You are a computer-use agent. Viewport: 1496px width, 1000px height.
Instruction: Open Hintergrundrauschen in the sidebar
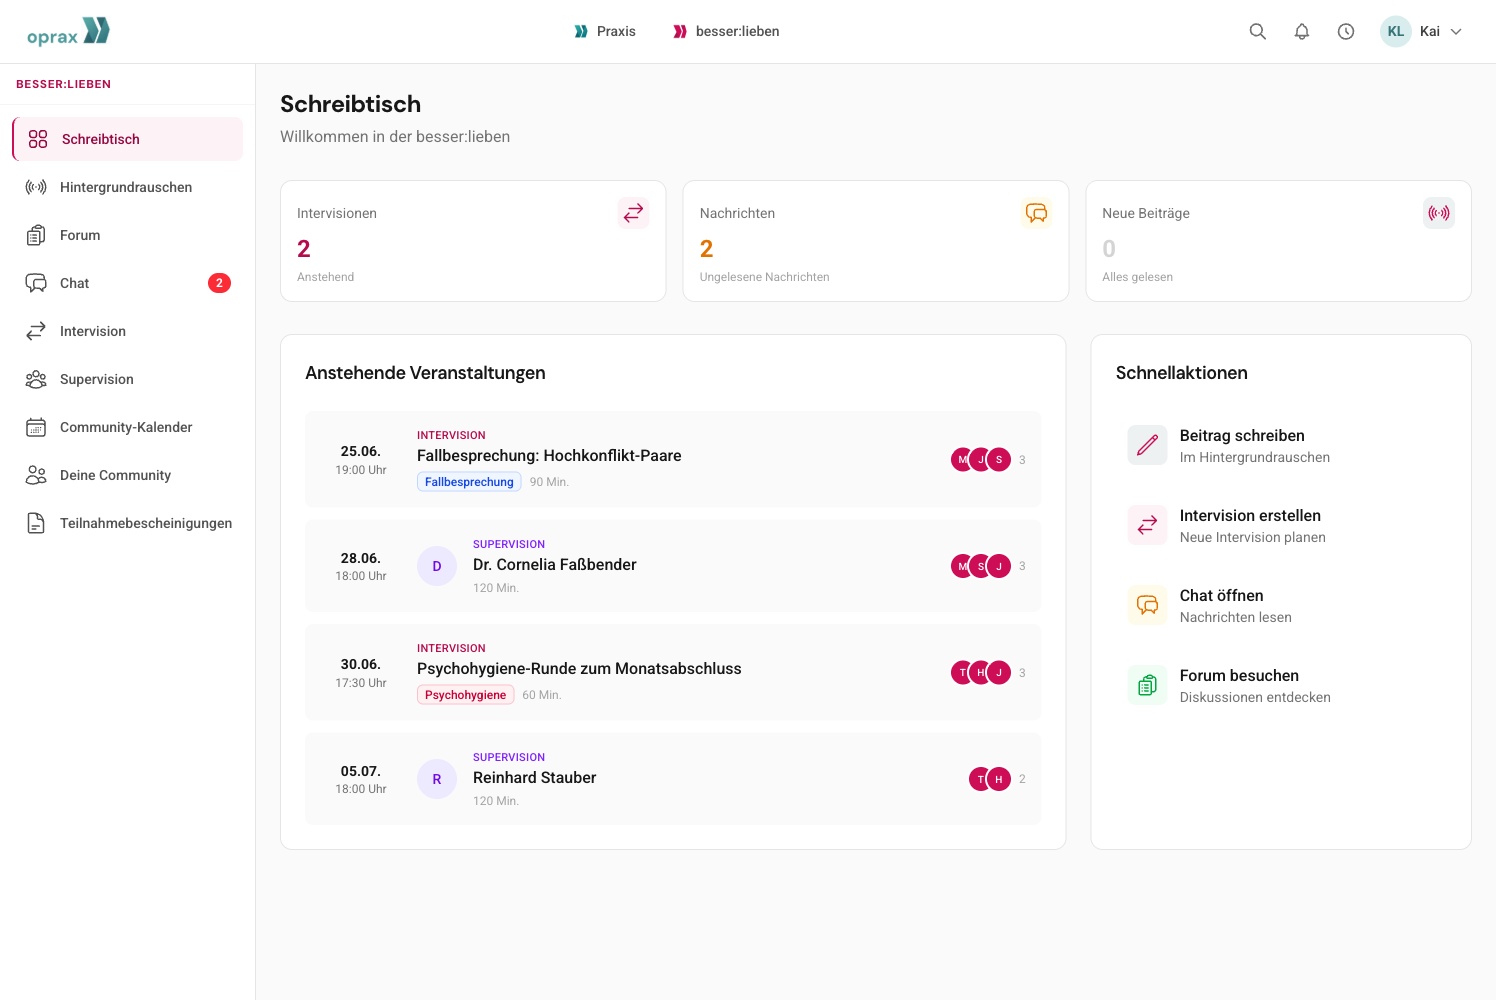tap(127, 187)
